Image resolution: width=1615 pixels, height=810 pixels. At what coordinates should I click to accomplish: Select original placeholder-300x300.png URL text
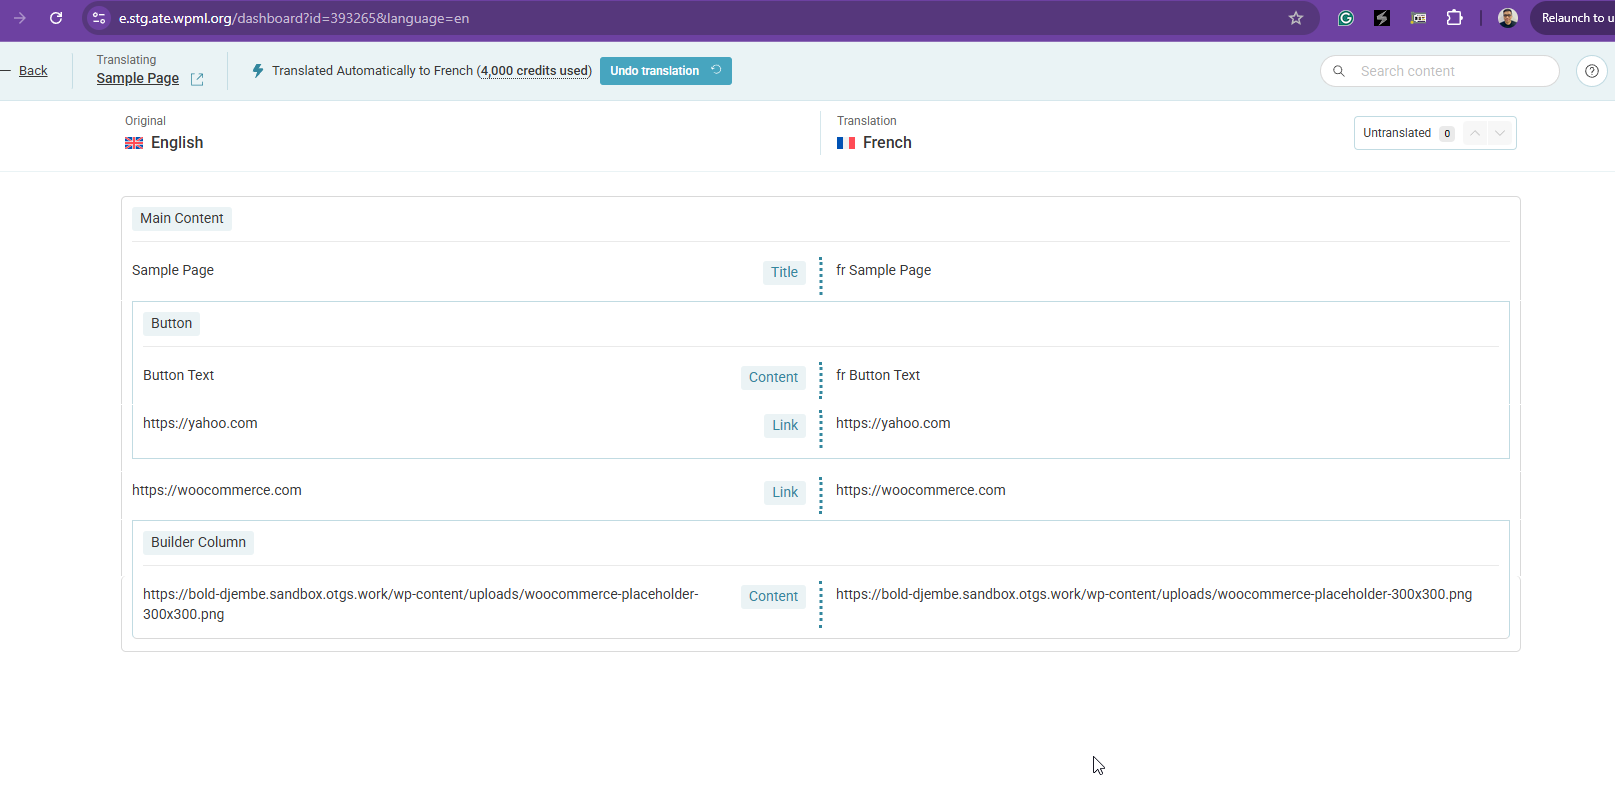click(x=421, y=604)
